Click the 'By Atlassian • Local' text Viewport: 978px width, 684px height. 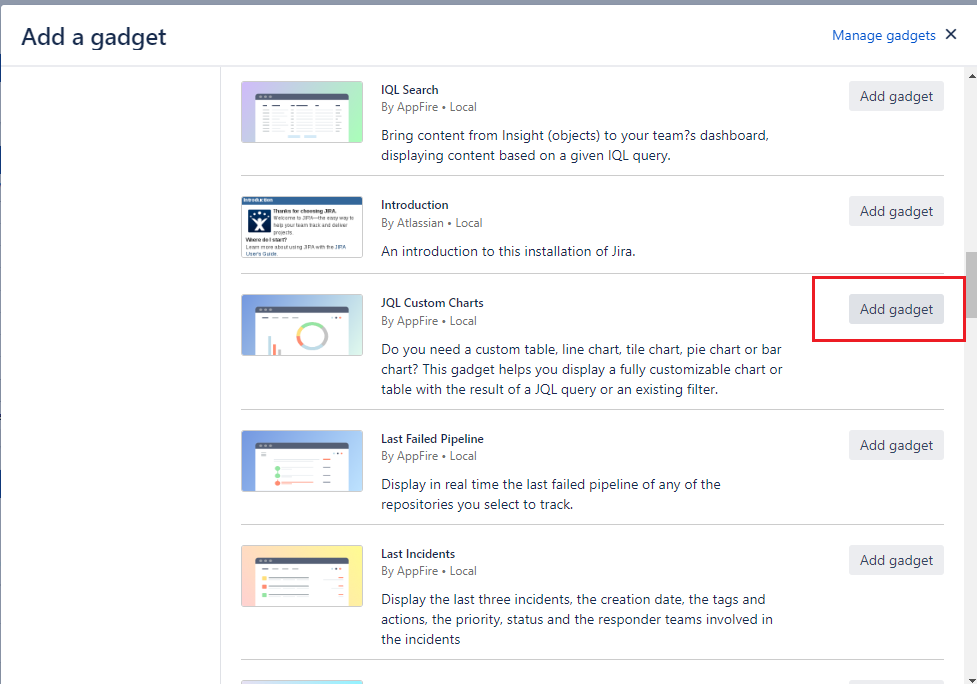click(432, 223)
